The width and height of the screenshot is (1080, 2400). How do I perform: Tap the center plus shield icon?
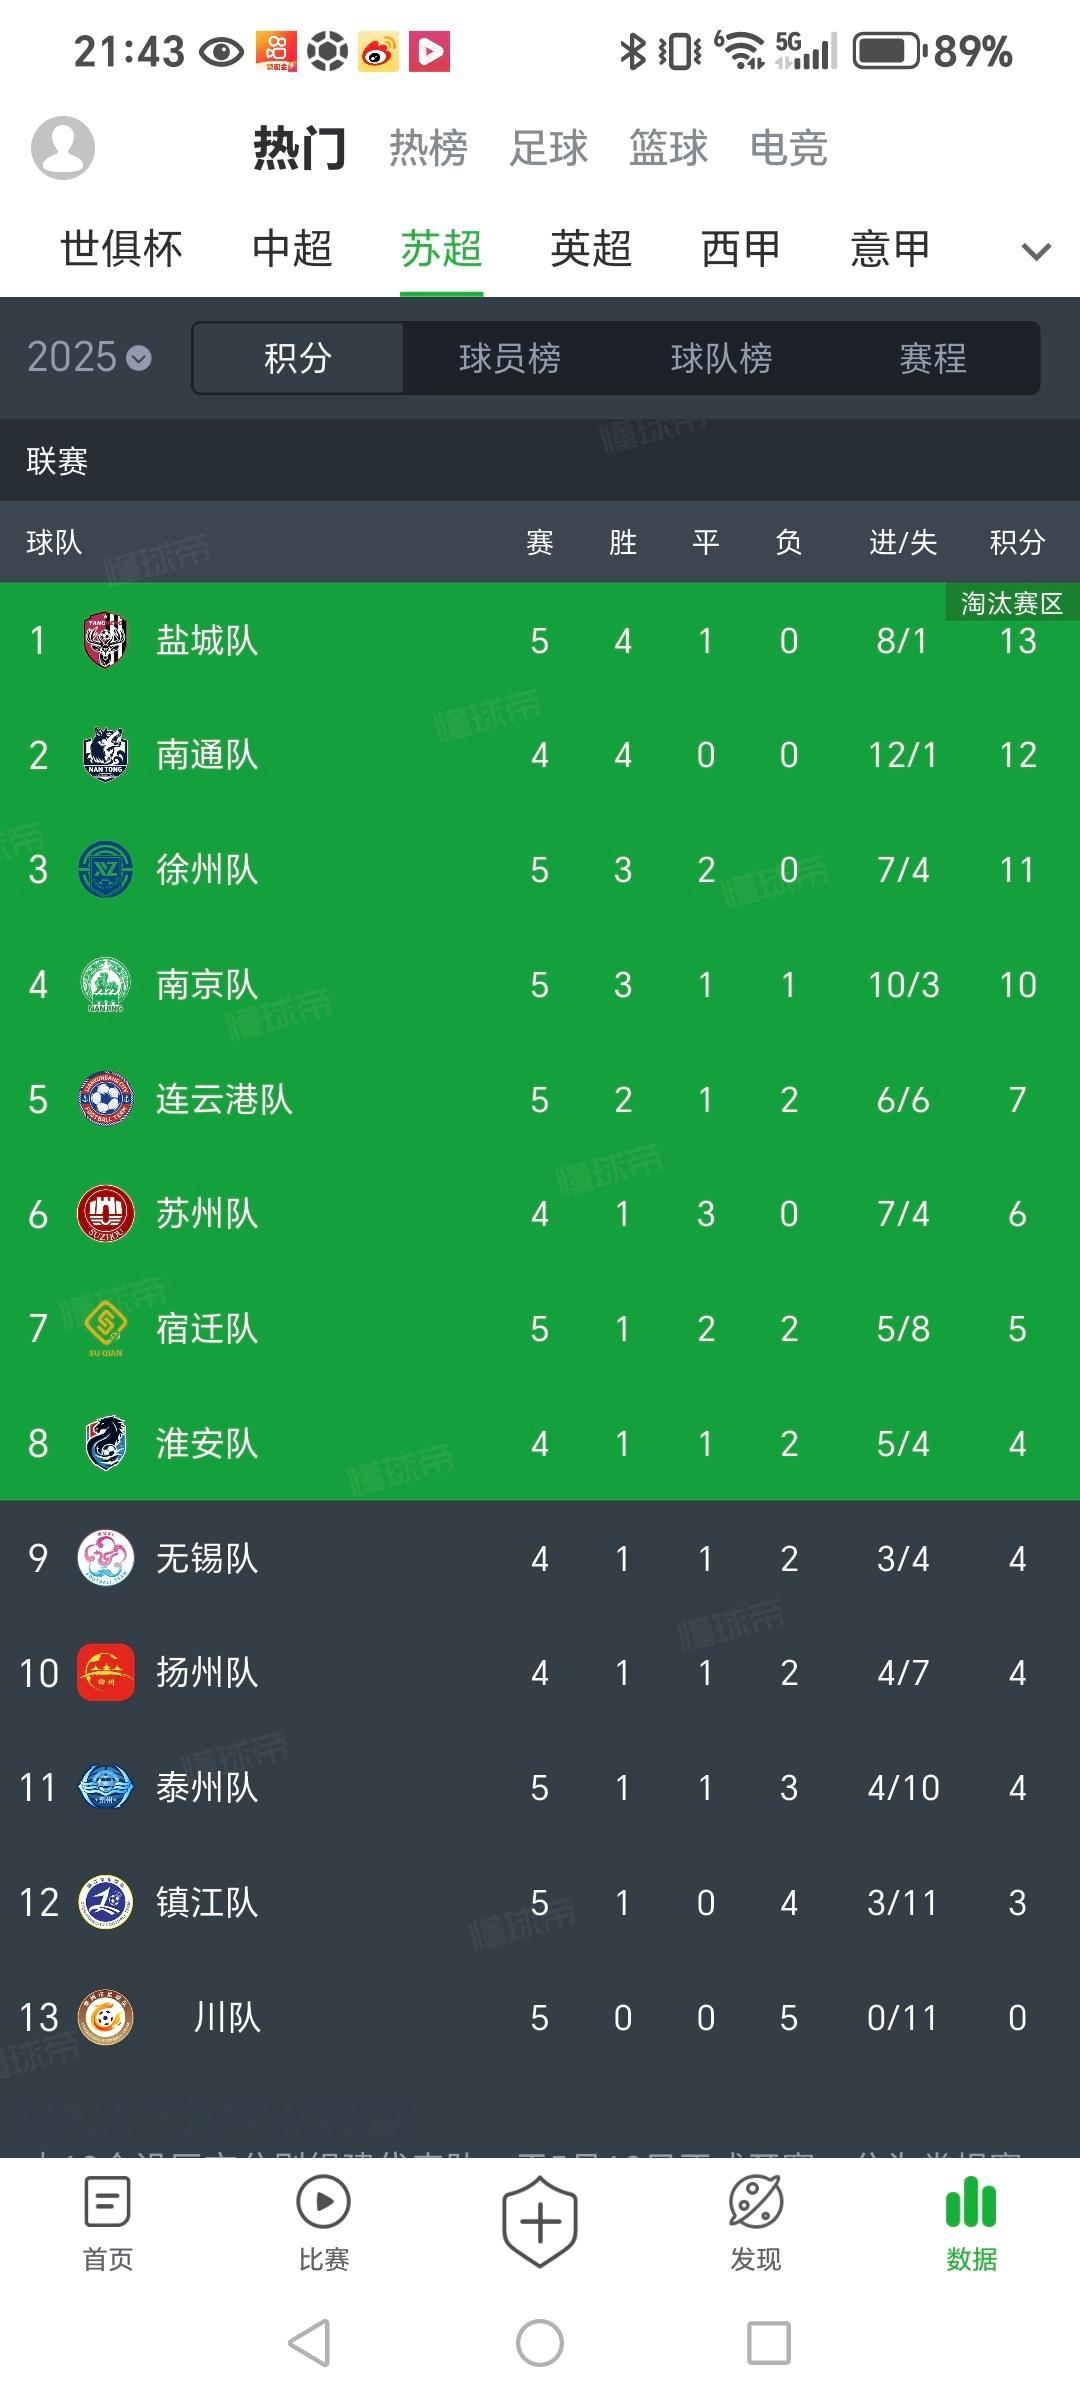[x=540, y=2222]
